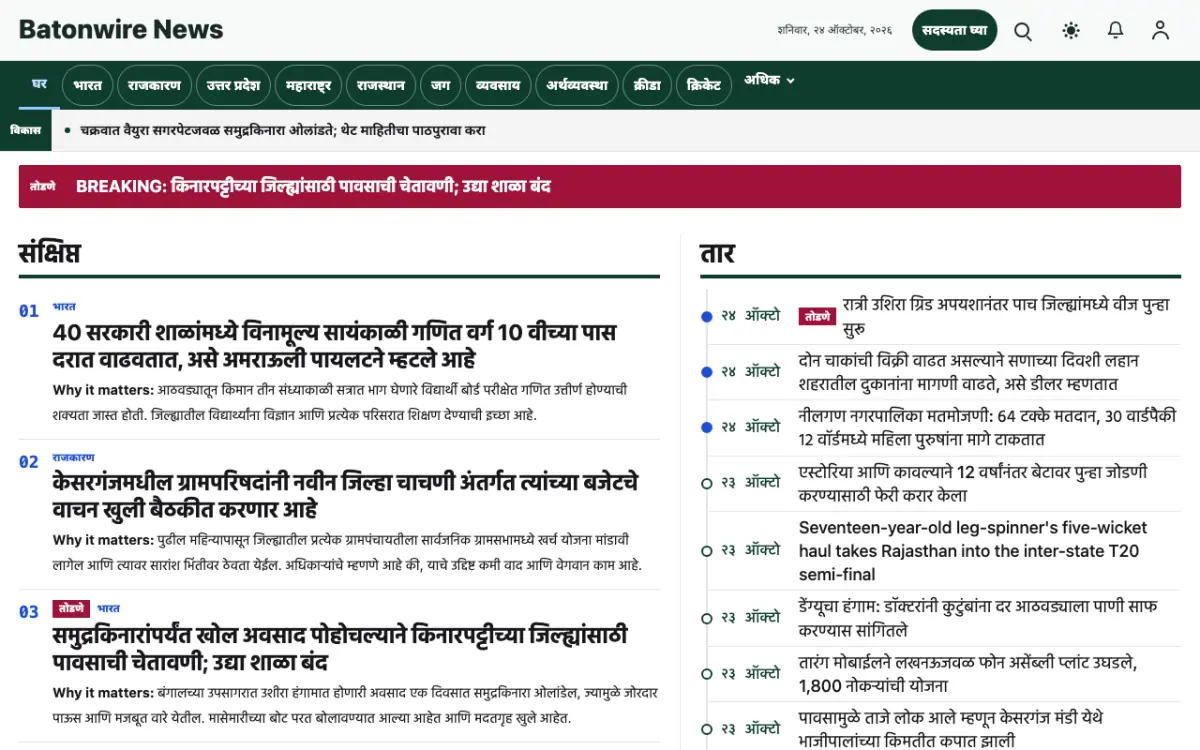Open the राजस्थान navigation tab
The width and height of the screenshot is (1200, 750).
(x=381, y=86)
